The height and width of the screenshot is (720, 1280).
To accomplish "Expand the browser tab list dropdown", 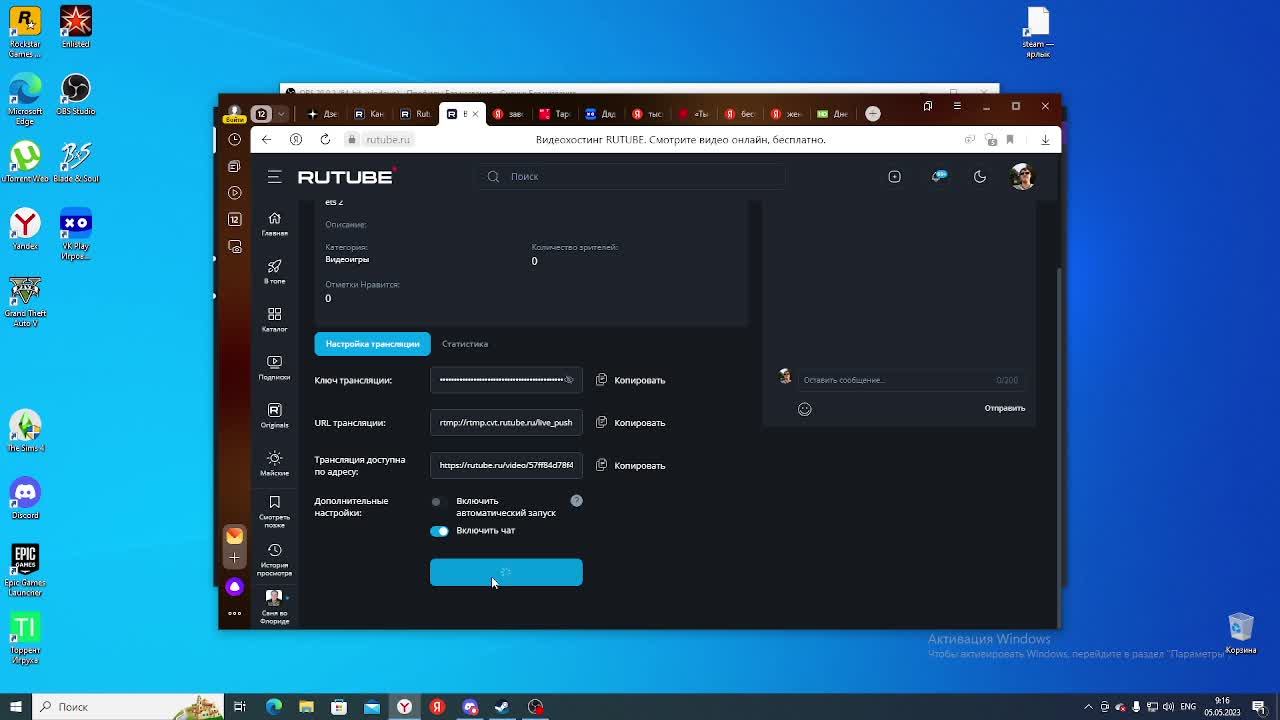I will [282, 114].
